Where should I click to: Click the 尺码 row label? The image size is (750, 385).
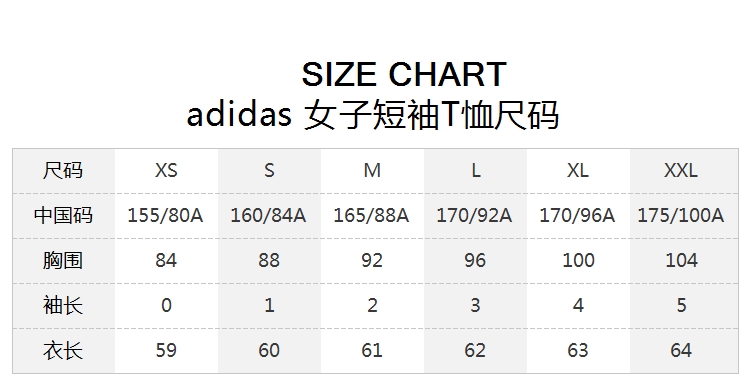63,171
